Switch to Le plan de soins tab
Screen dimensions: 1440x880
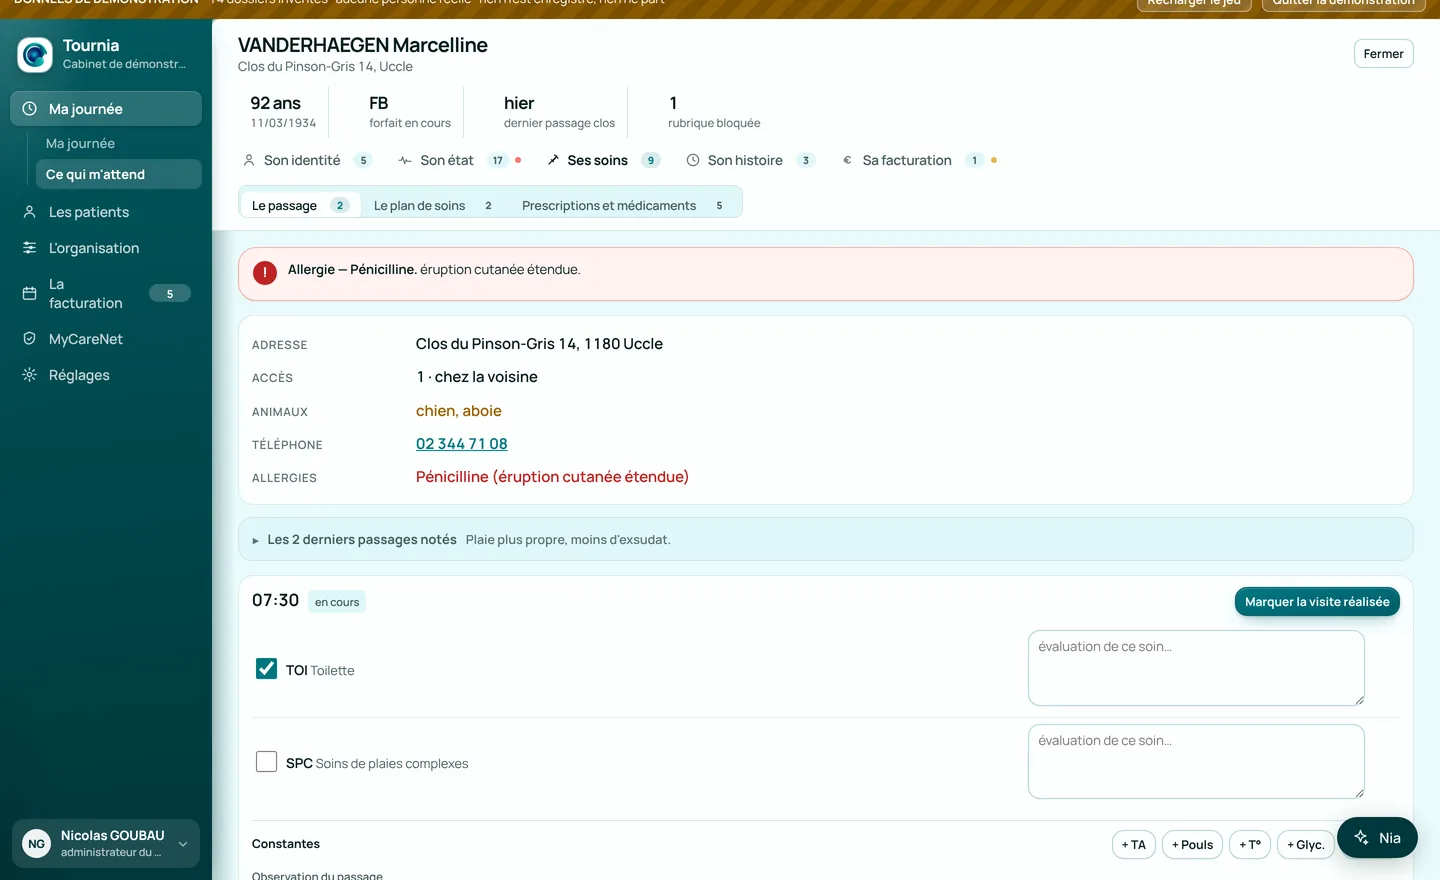(x=433, y=205)
